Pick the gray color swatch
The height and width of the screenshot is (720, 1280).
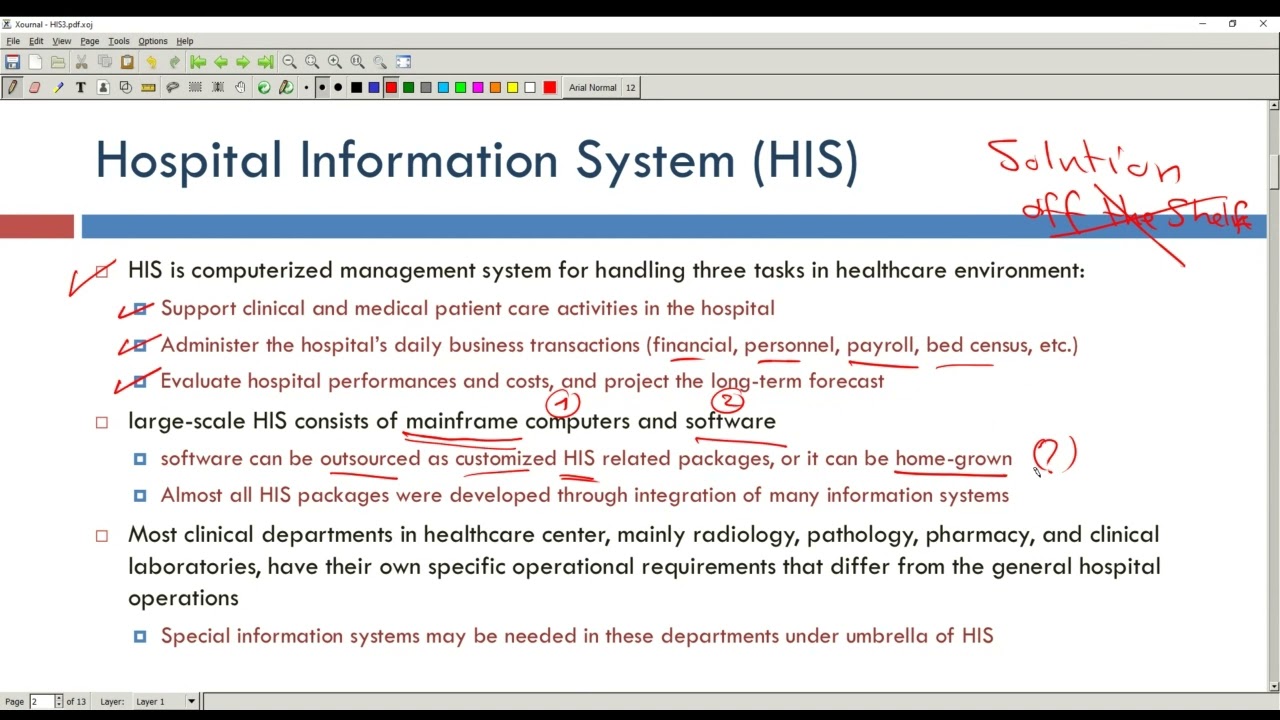[426, 88]
